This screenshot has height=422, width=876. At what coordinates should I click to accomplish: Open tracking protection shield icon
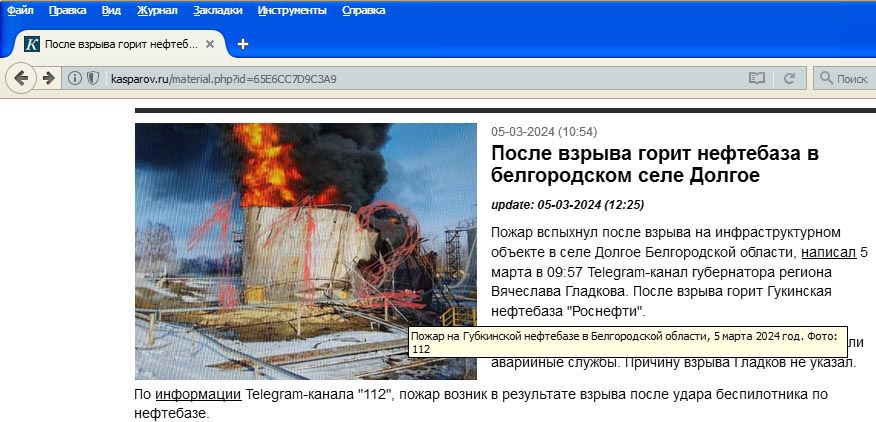(92, 78)
